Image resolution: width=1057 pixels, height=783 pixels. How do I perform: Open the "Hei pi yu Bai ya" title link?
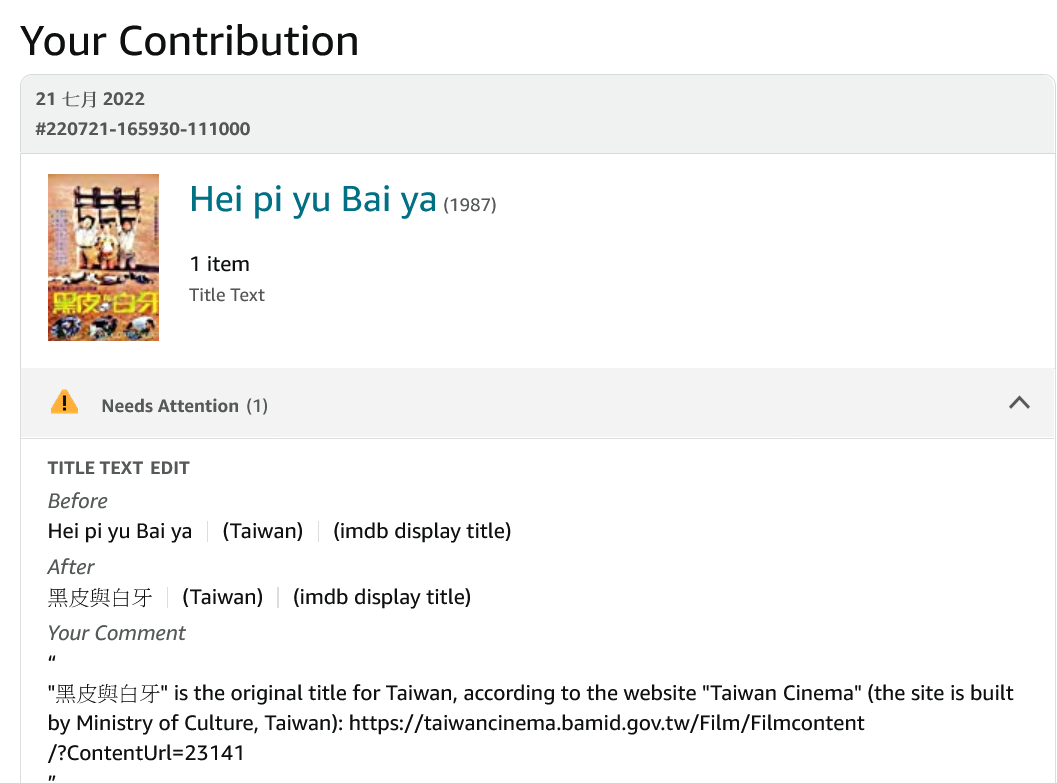coord(313,200)
